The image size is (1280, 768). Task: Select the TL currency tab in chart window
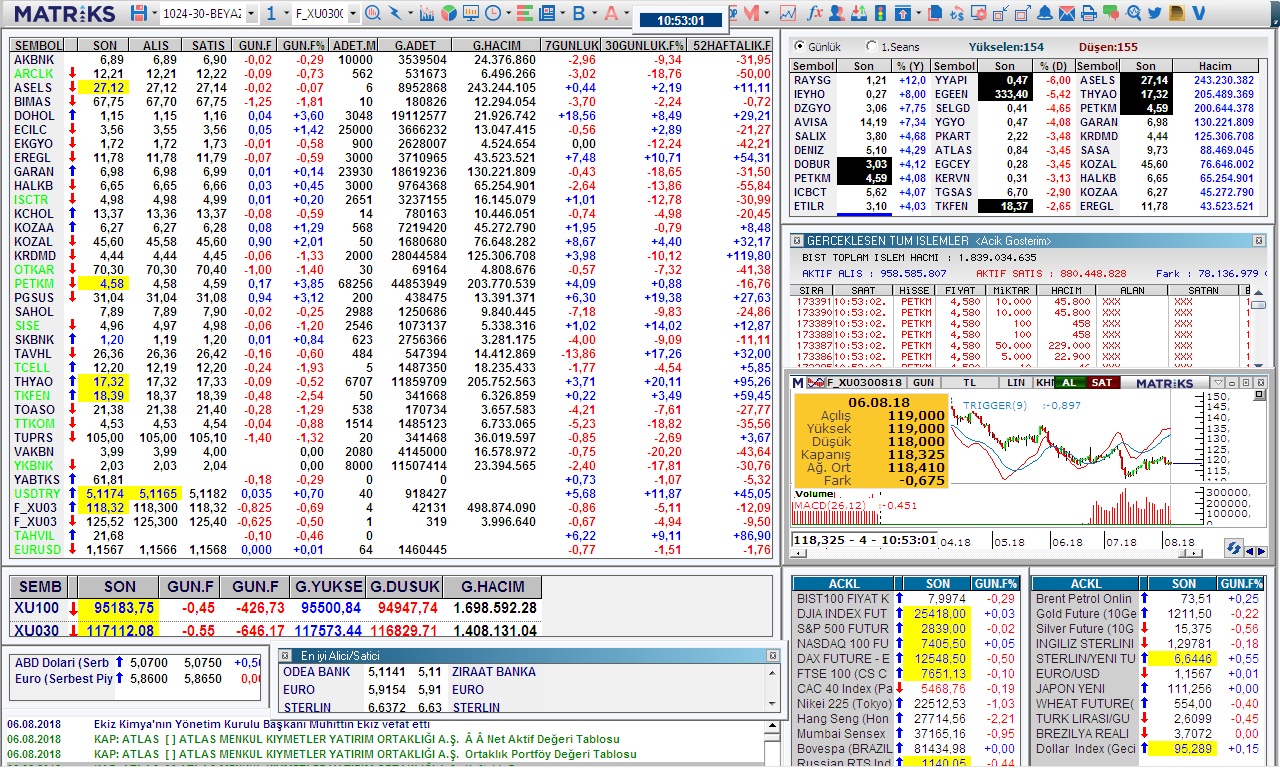click(x=969, y=383)
